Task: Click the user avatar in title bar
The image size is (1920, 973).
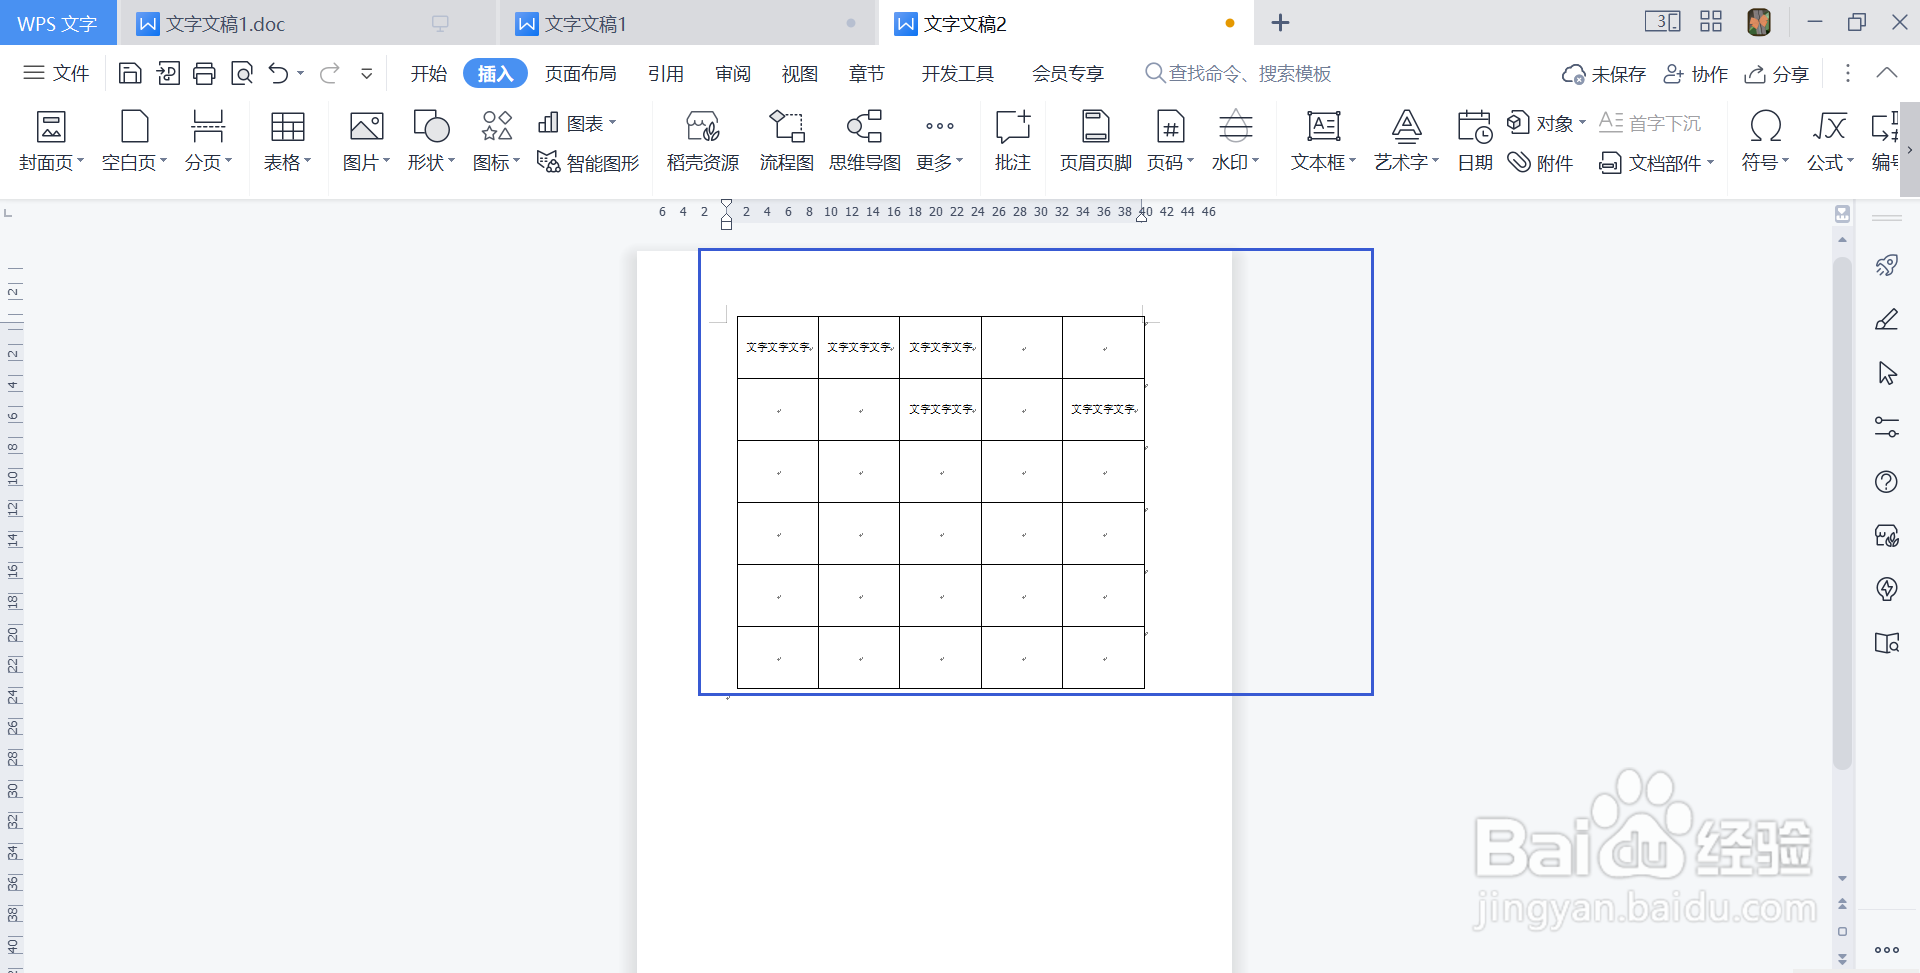Action: point(1760,22)
